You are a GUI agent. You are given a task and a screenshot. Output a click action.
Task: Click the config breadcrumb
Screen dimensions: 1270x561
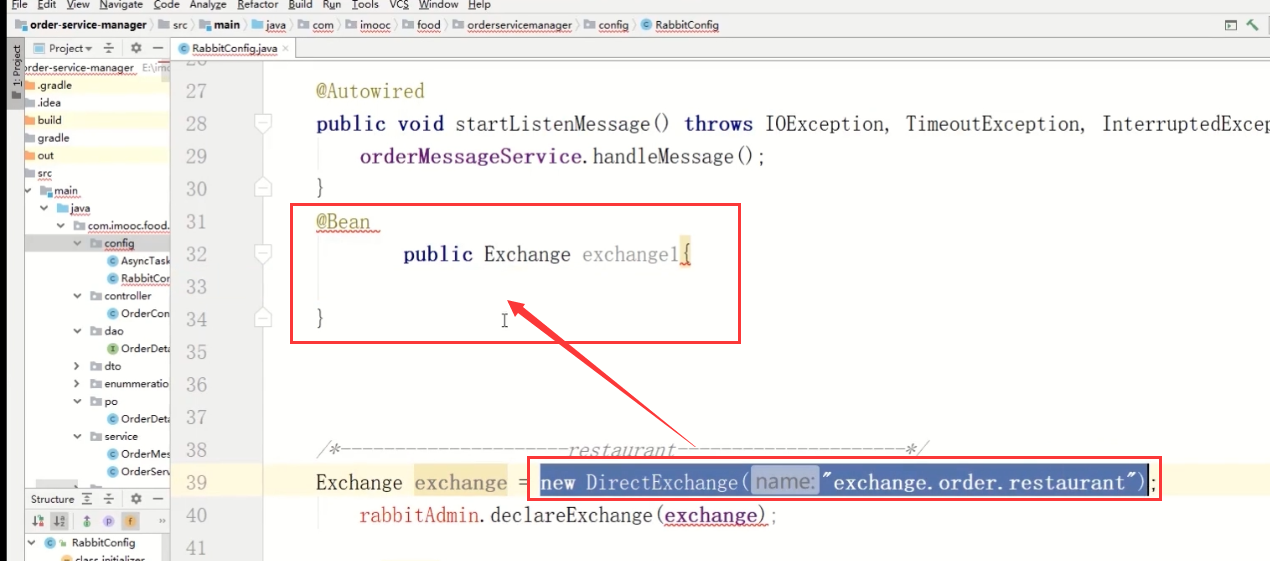606,24
